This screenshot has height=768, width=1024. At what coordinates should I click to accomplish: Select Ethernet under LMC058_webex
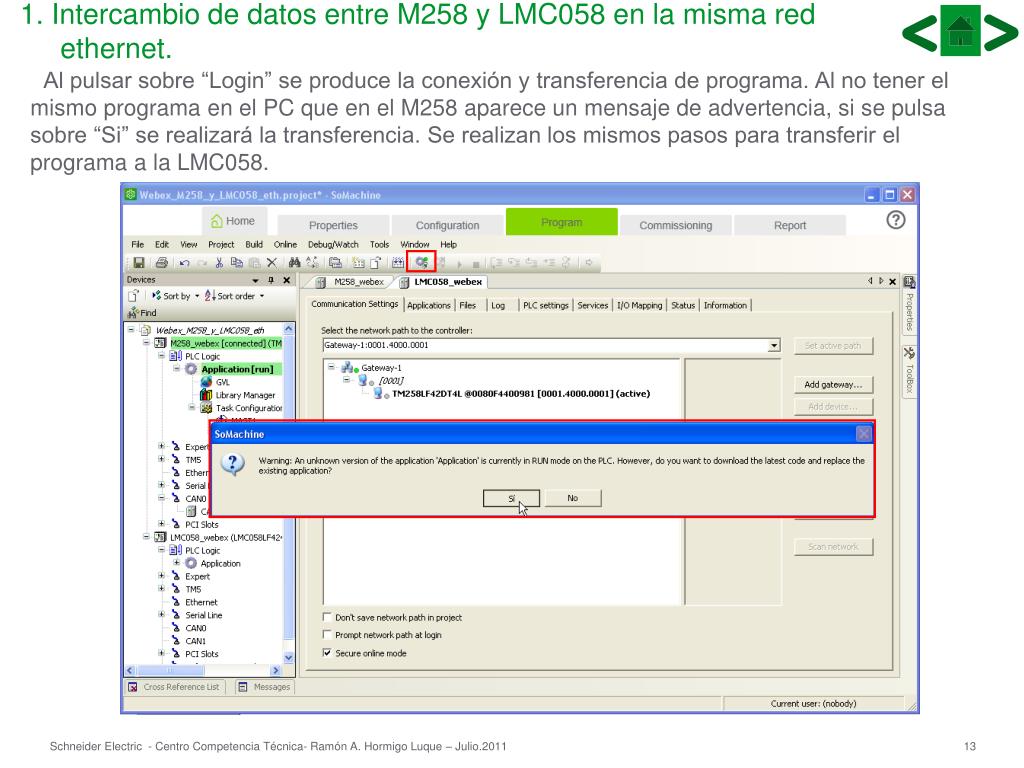point(201,602)
